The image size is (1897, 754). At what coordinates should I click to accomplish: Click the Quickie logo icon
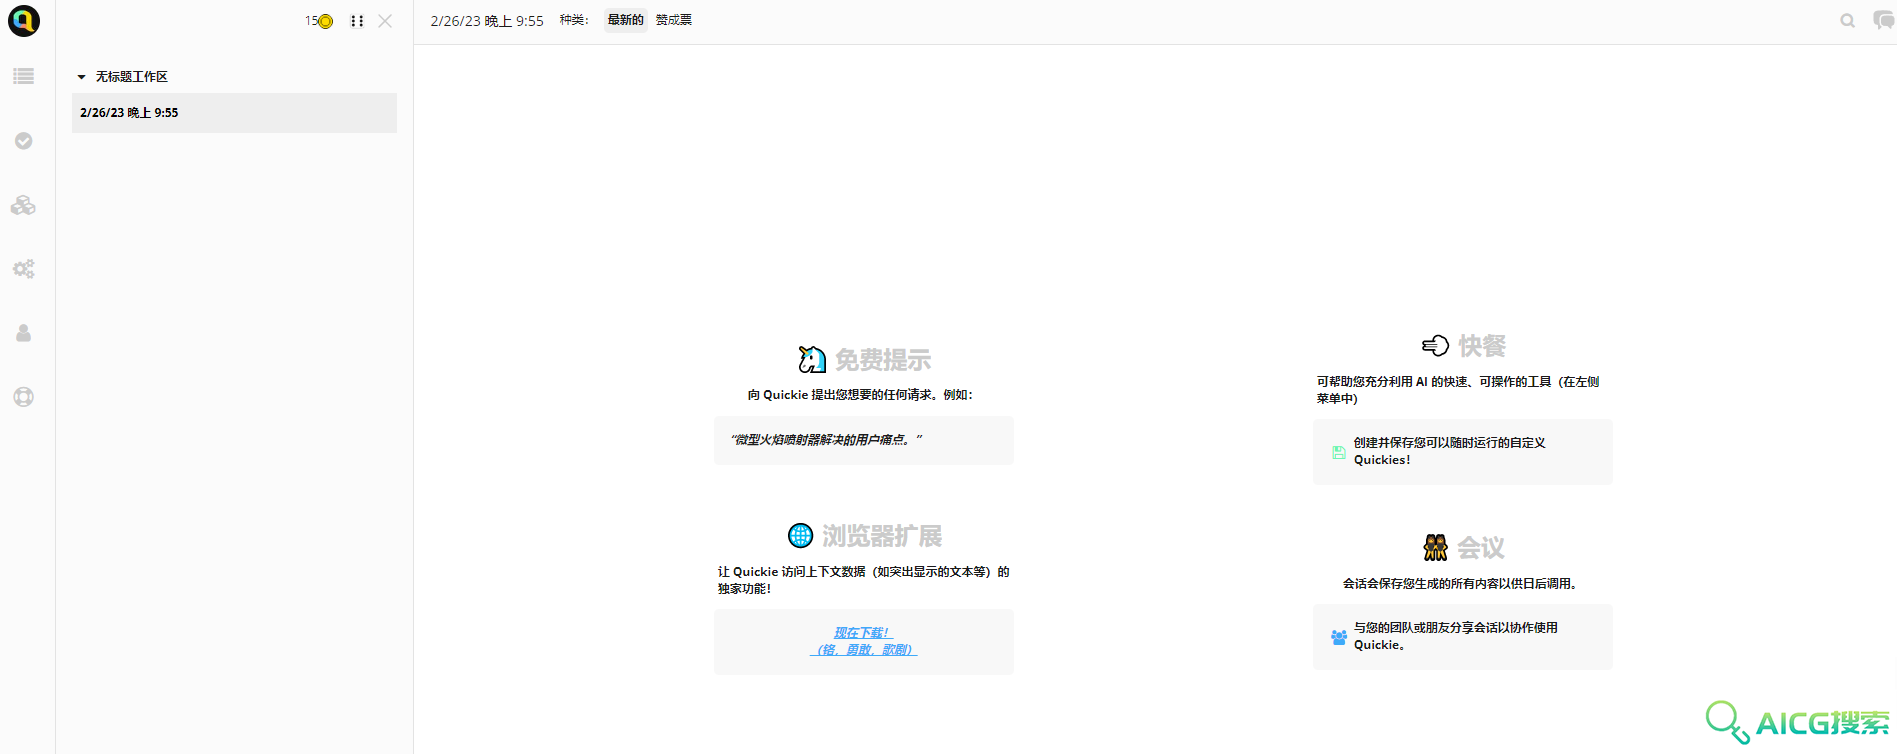[x=24, y=21]
